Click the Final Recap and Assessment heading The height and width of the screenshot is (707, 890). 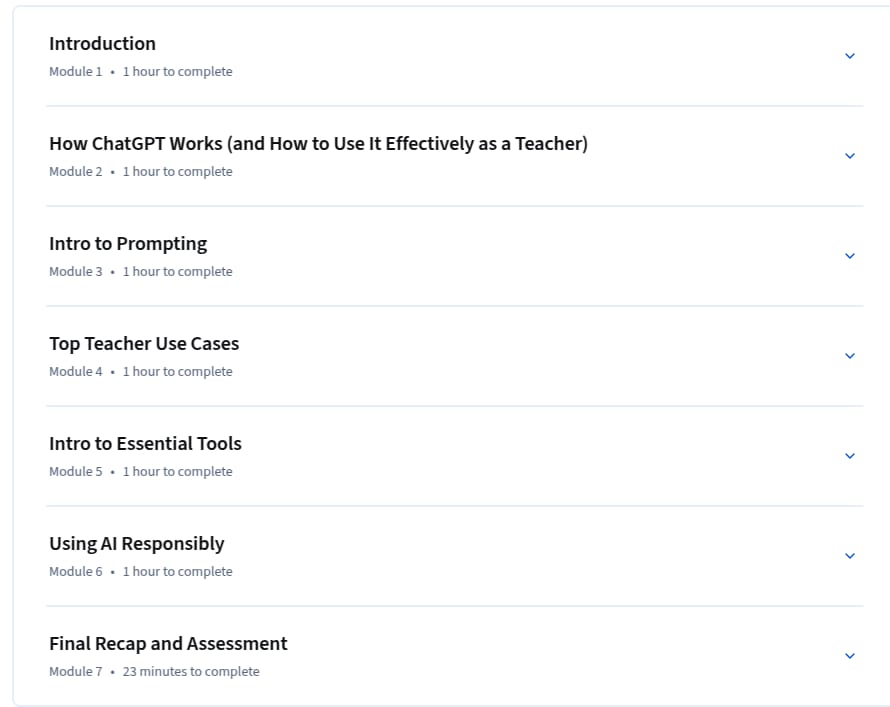coord(168,643)
